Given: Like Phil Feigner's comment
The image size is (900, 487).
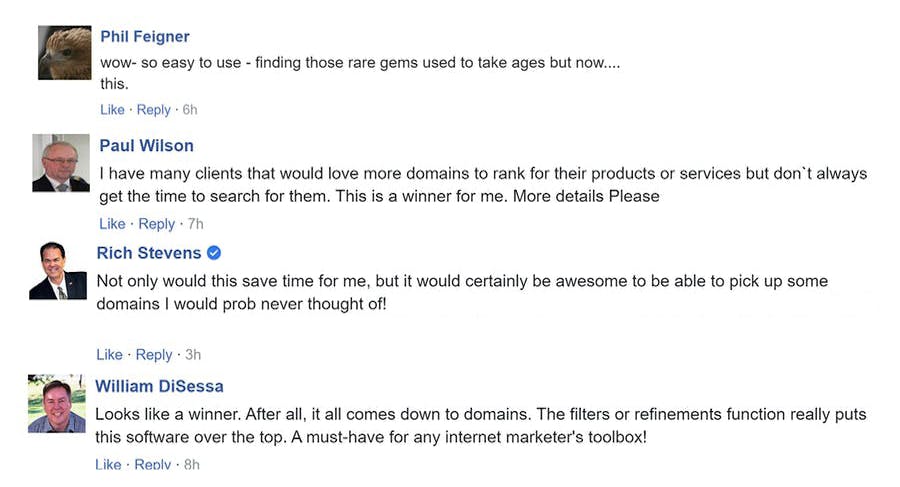Looking at the screenshot, I should coord(112,110).
